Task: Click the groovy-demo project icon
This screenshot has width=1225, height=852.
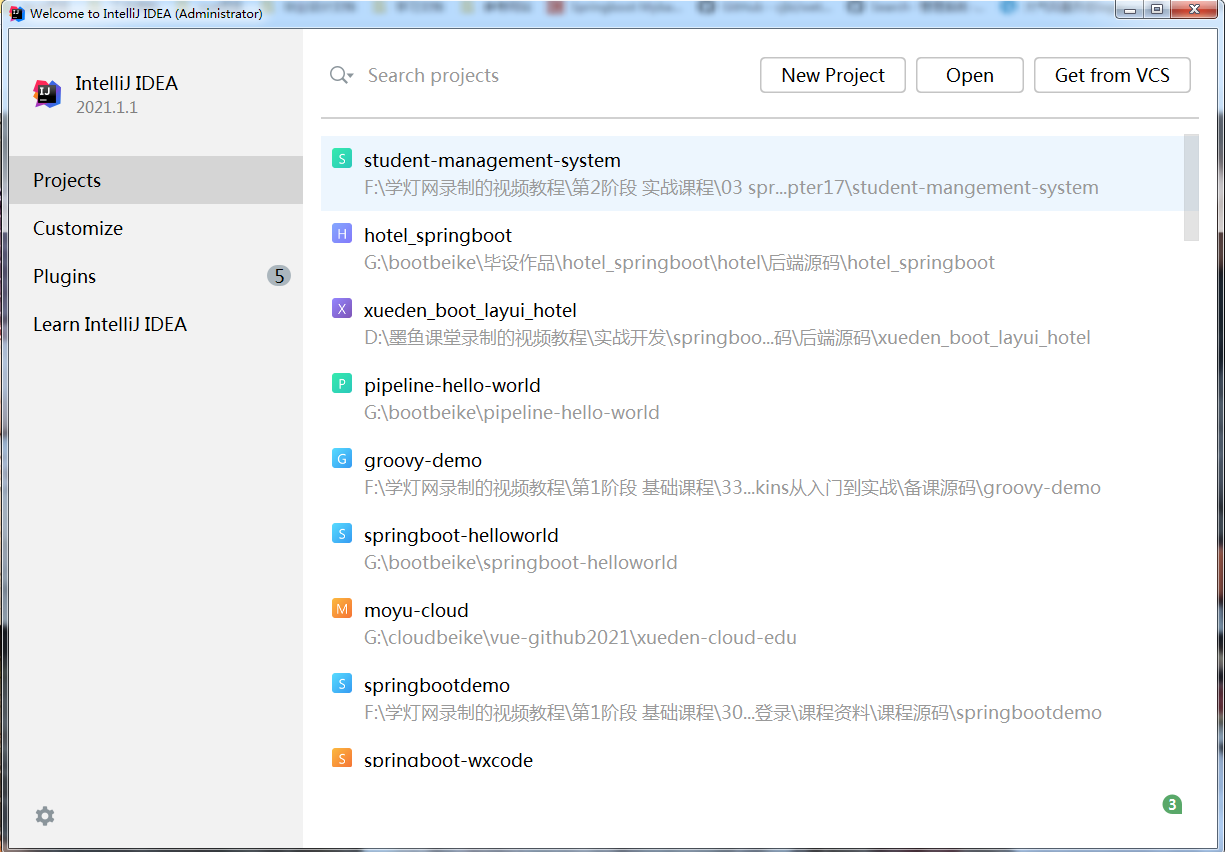Action: point(342,459)
